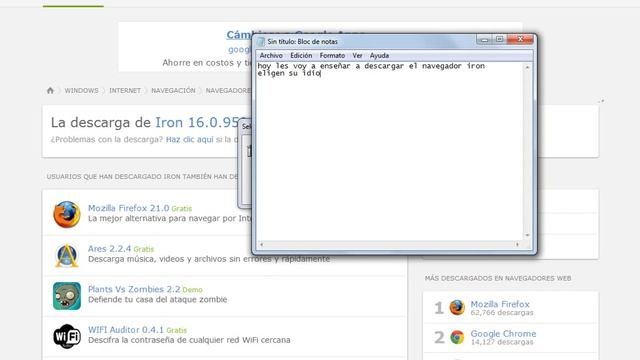Go to NAVEGACIÓN in the breadcrumb
The width and height of the screenshot is (640, 360).
[x=173, y=91]
